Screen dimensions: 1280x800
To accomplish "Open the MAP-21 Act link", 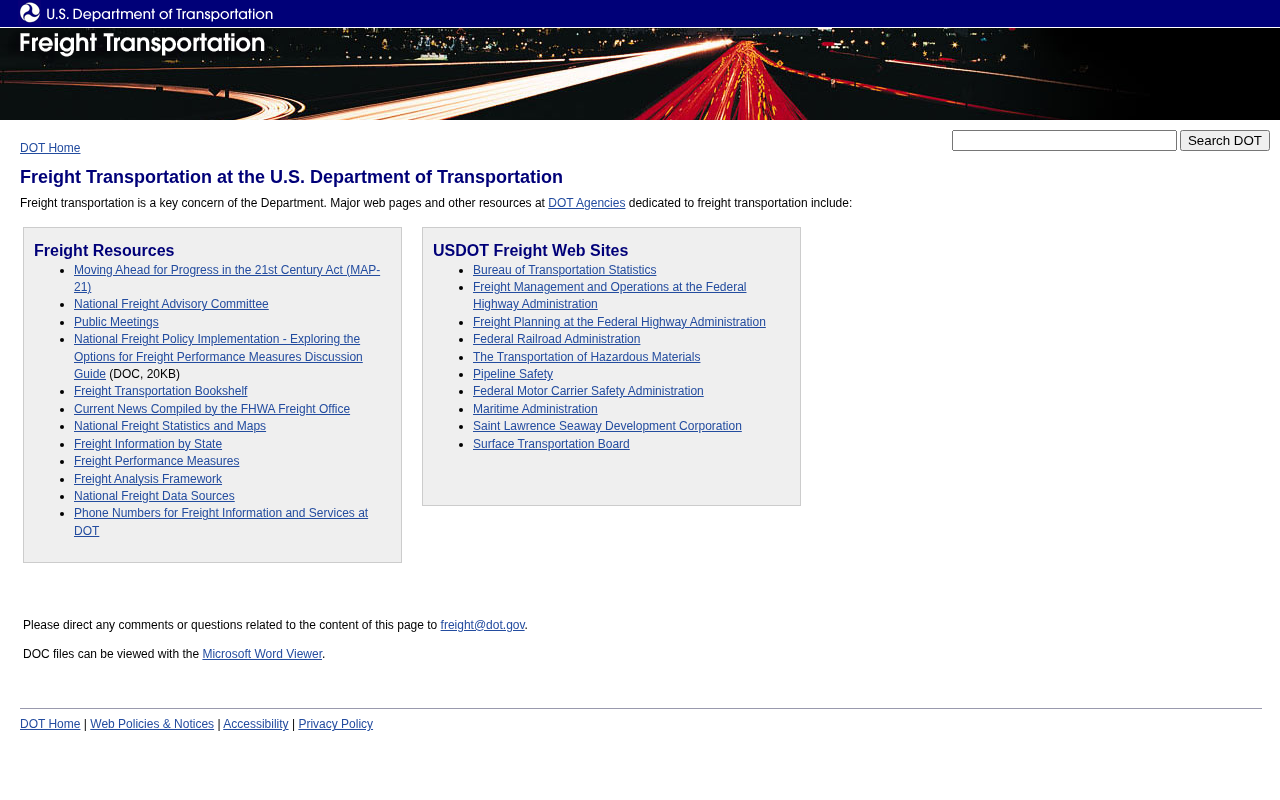I will [x=227, y=278].
